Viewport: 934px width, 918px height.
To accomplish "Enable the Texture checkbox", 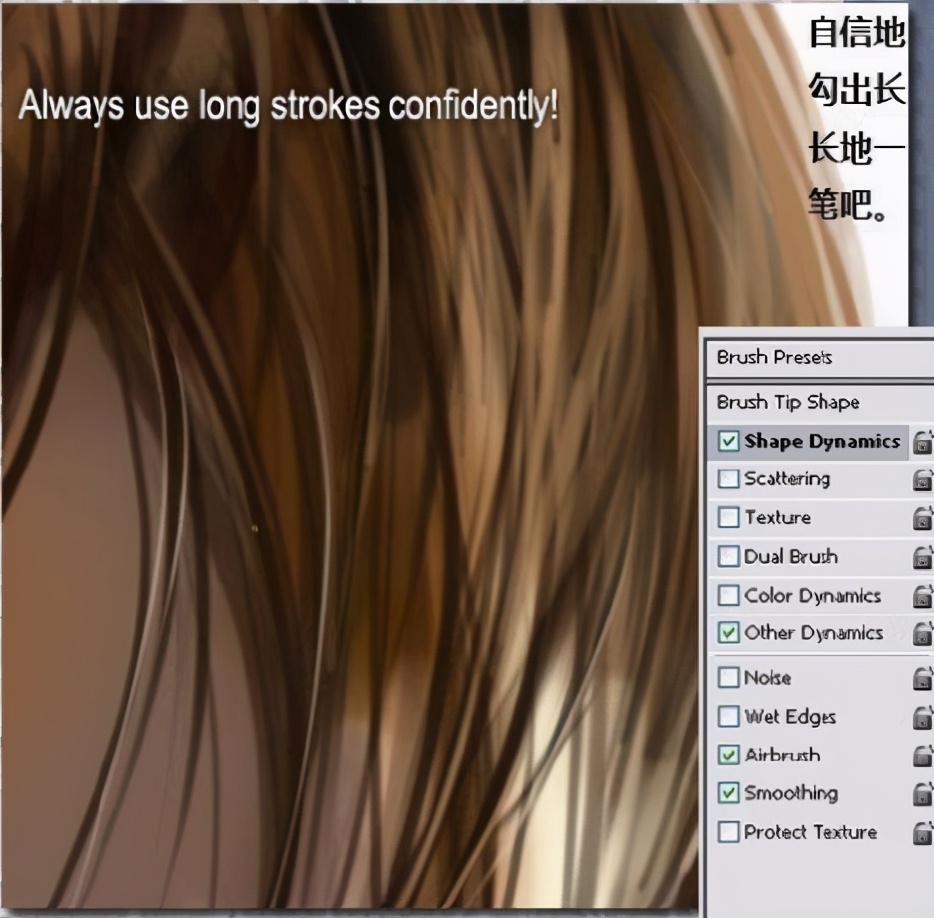I will tap(728, 517).
